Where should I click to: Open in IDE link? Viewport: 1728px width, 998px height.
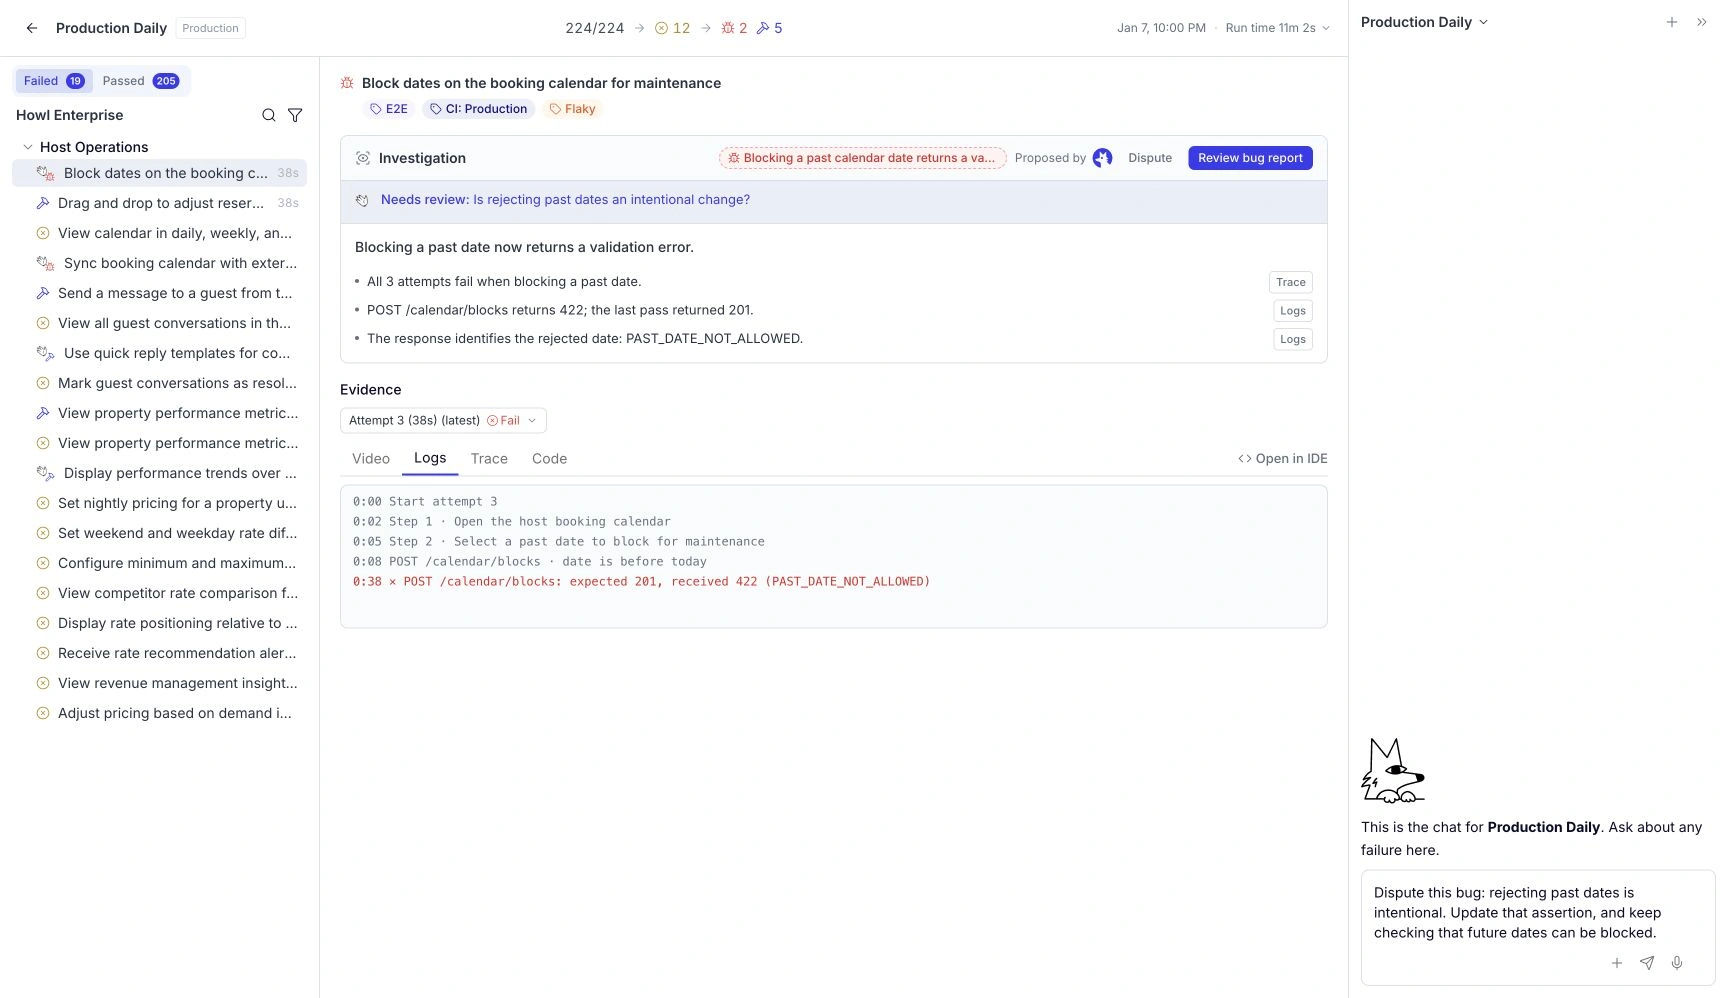point(1283,459)
